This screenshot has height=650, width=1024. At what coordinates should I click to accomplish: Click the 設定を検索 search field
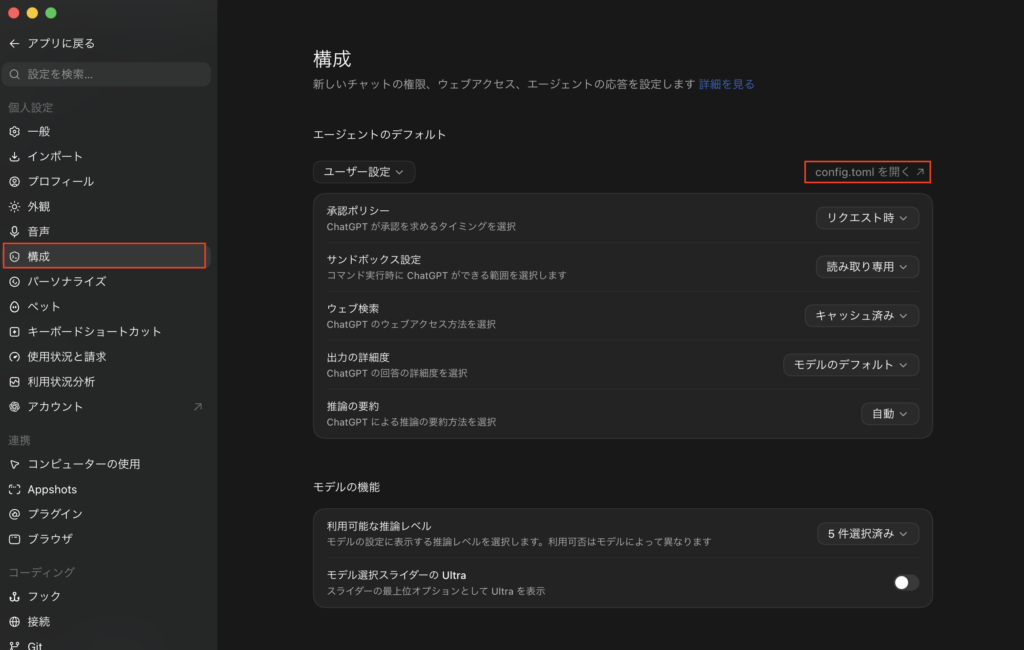click(x=106, y=74)
